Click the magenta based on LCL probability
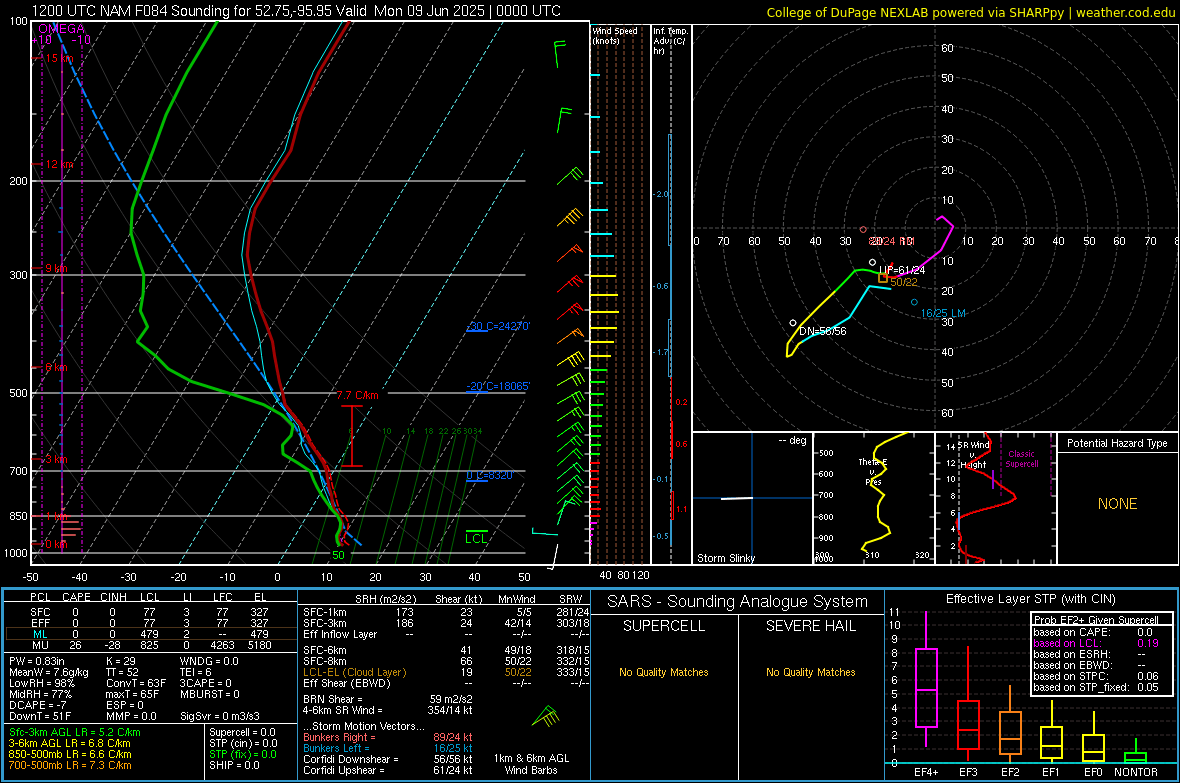1180x783 pixels. coord(1096,643)
